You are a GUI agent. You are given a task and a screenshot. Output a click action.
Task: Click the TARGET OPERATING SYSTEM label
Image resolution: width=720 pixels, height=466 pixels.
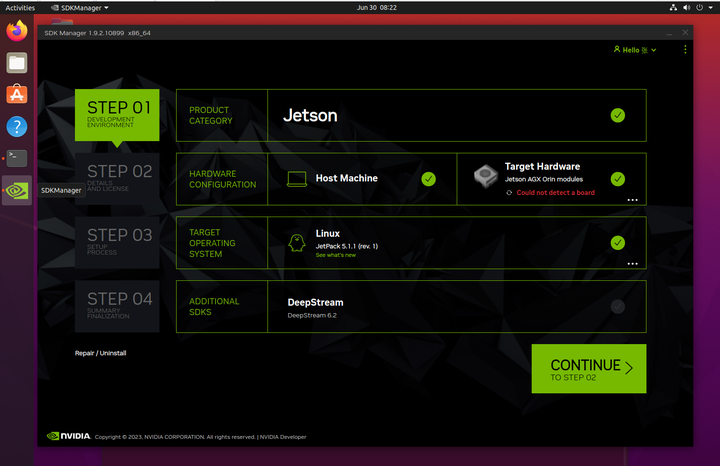tap(212, 243)
